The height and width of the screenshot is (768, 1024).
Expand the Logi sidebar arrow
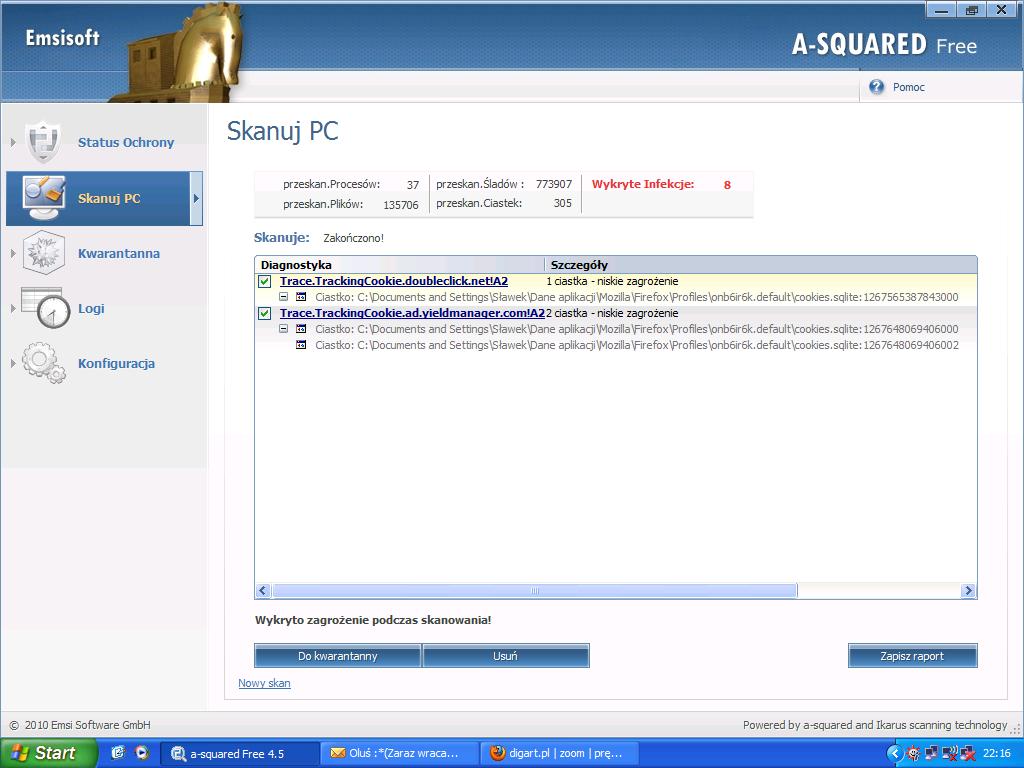[13, 308]
